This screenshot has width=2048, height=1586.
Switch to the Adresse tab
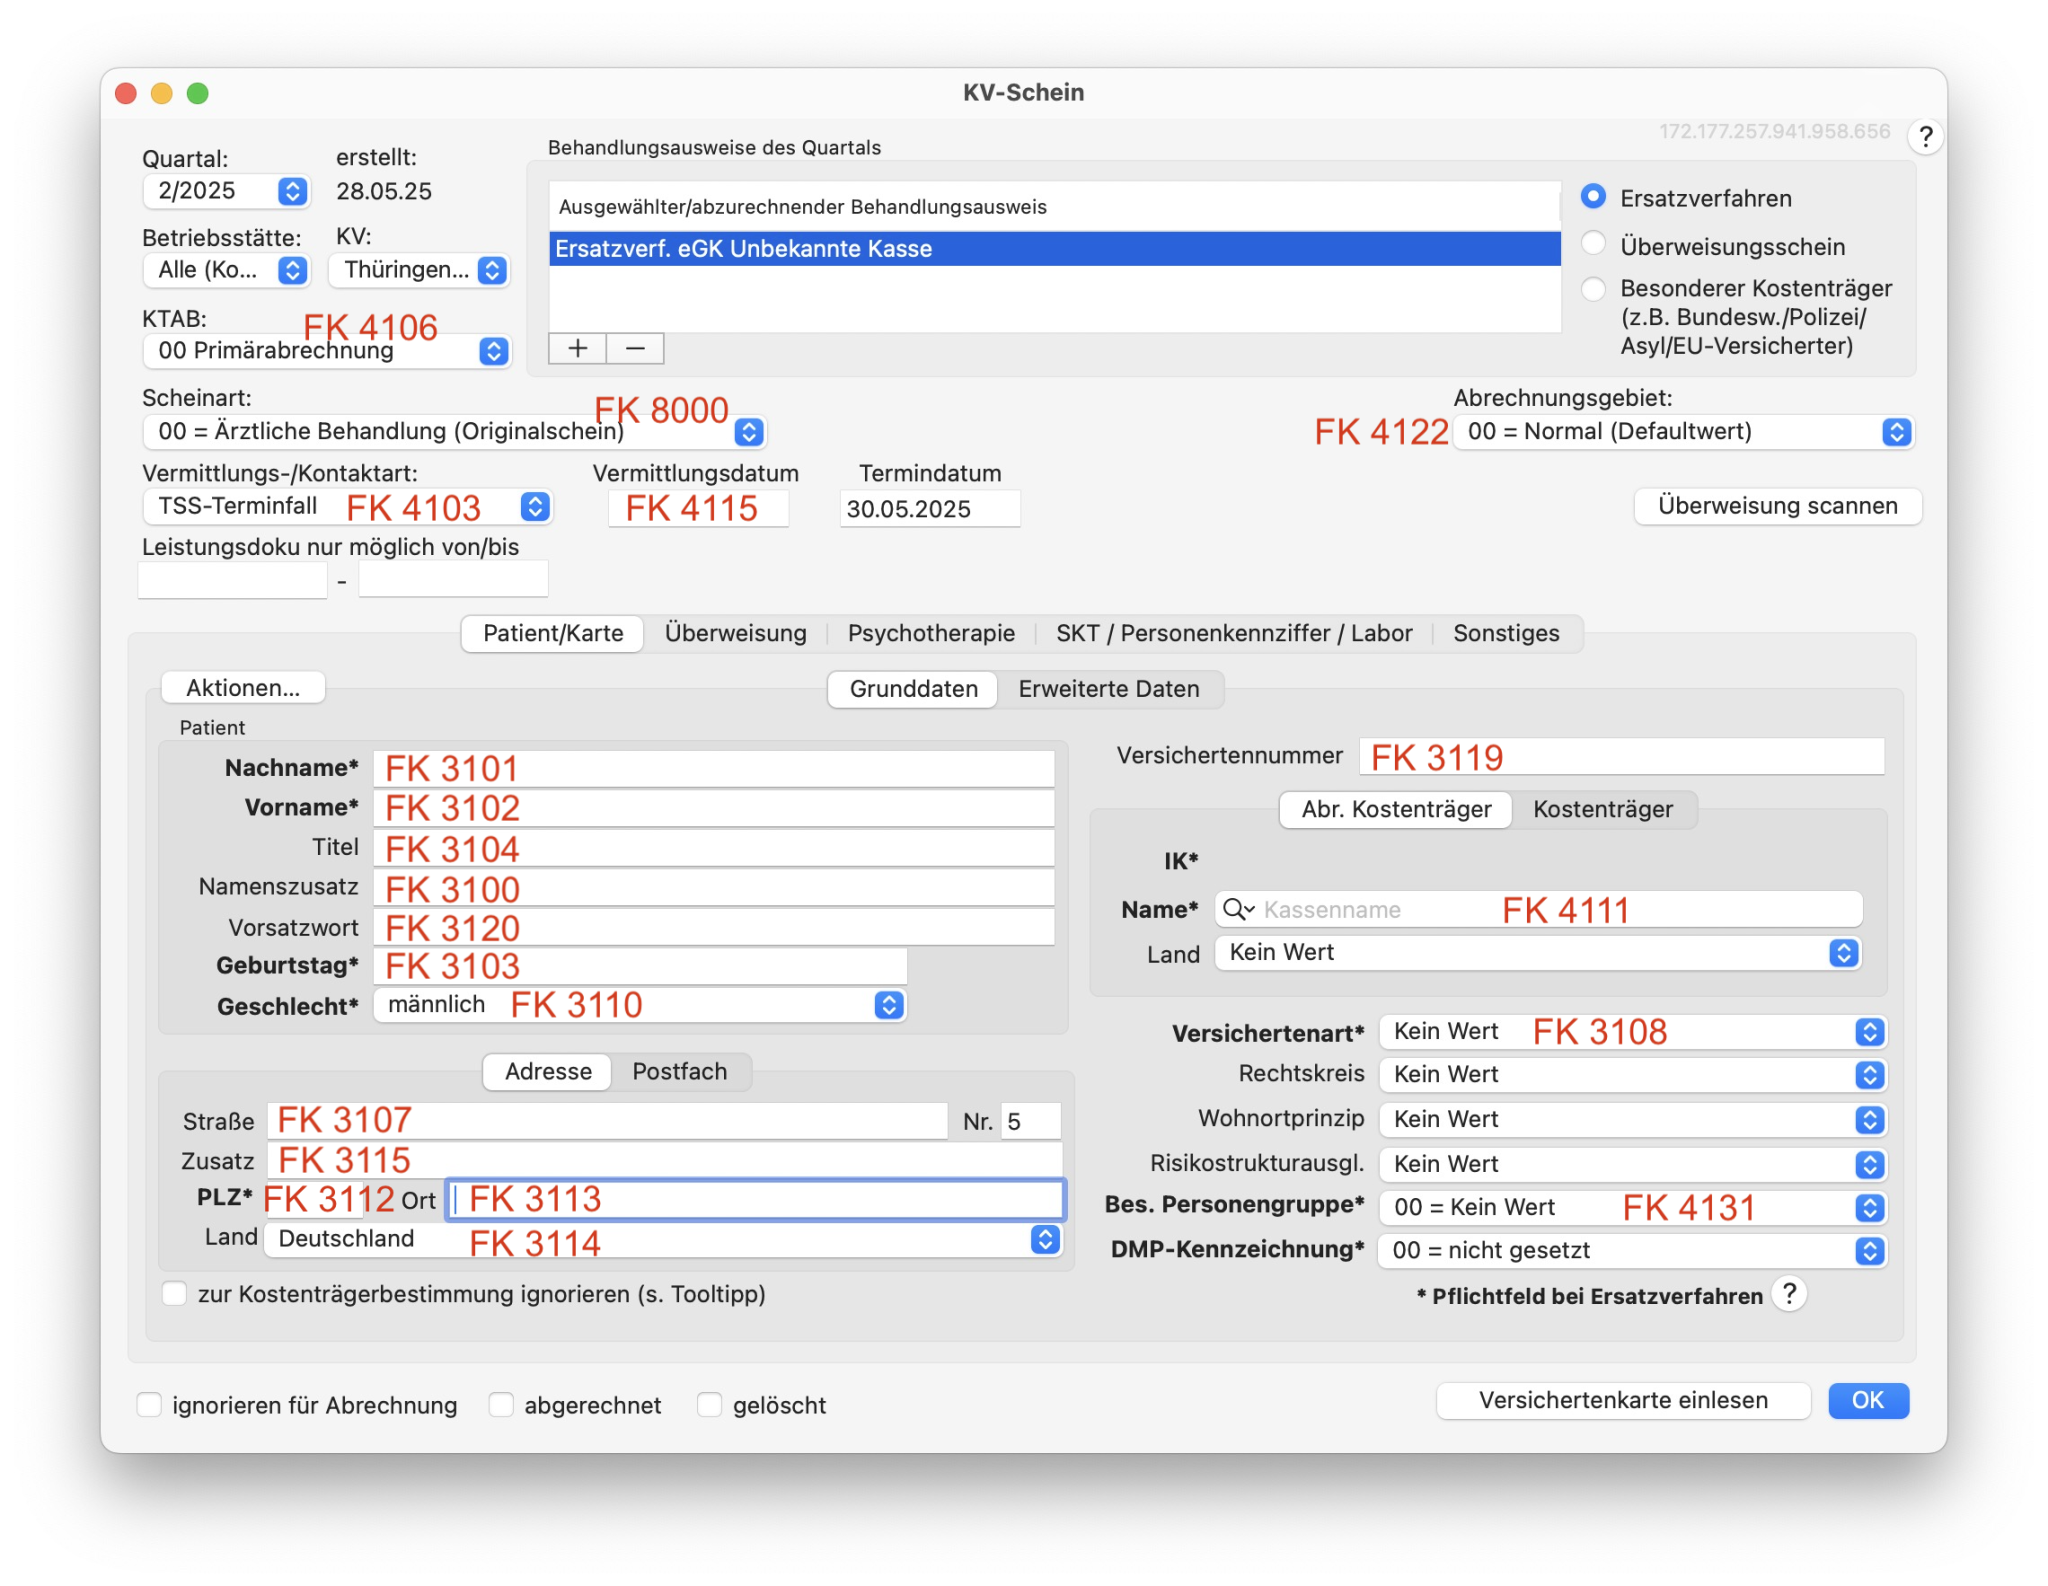pyautogui.click(x=548, y=1072)
